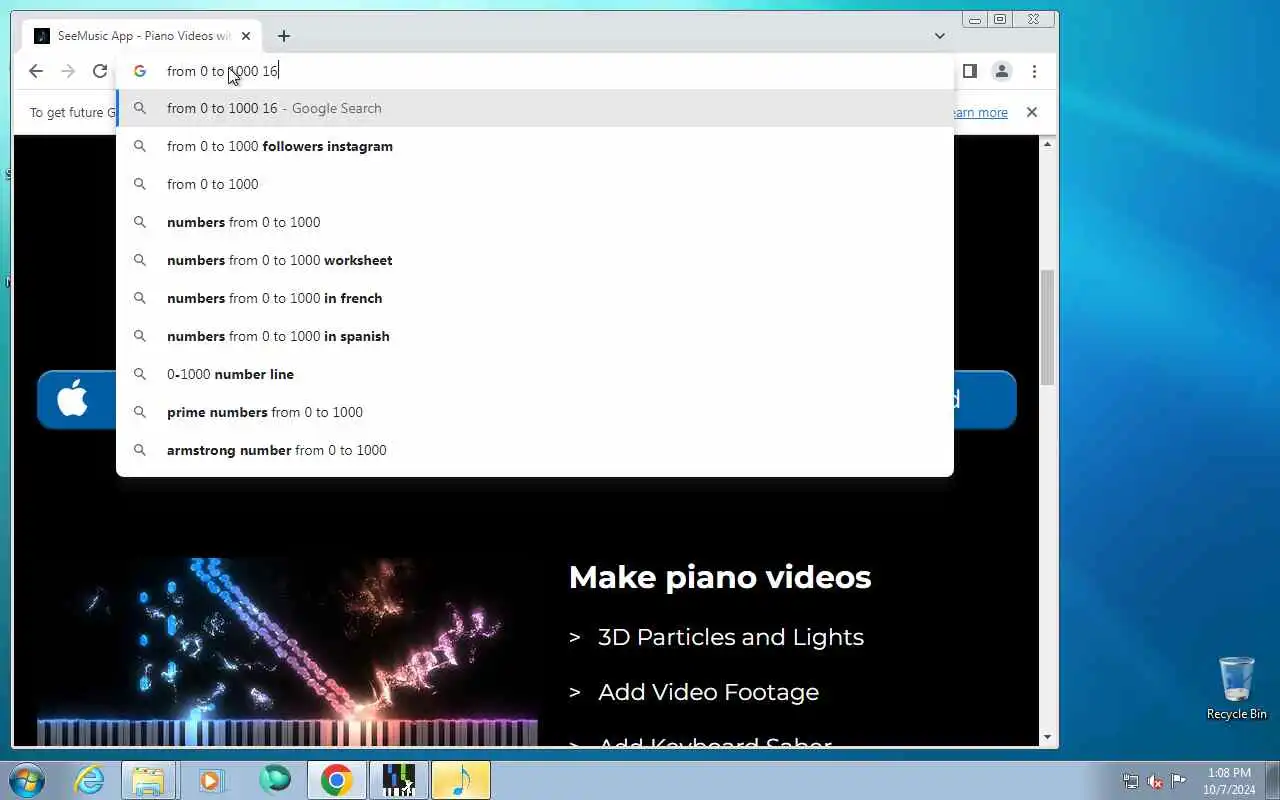The height and width of the screenshot is (800, 1280).
Task: Go back using the browser back arrow
Action: pos(36,71)
